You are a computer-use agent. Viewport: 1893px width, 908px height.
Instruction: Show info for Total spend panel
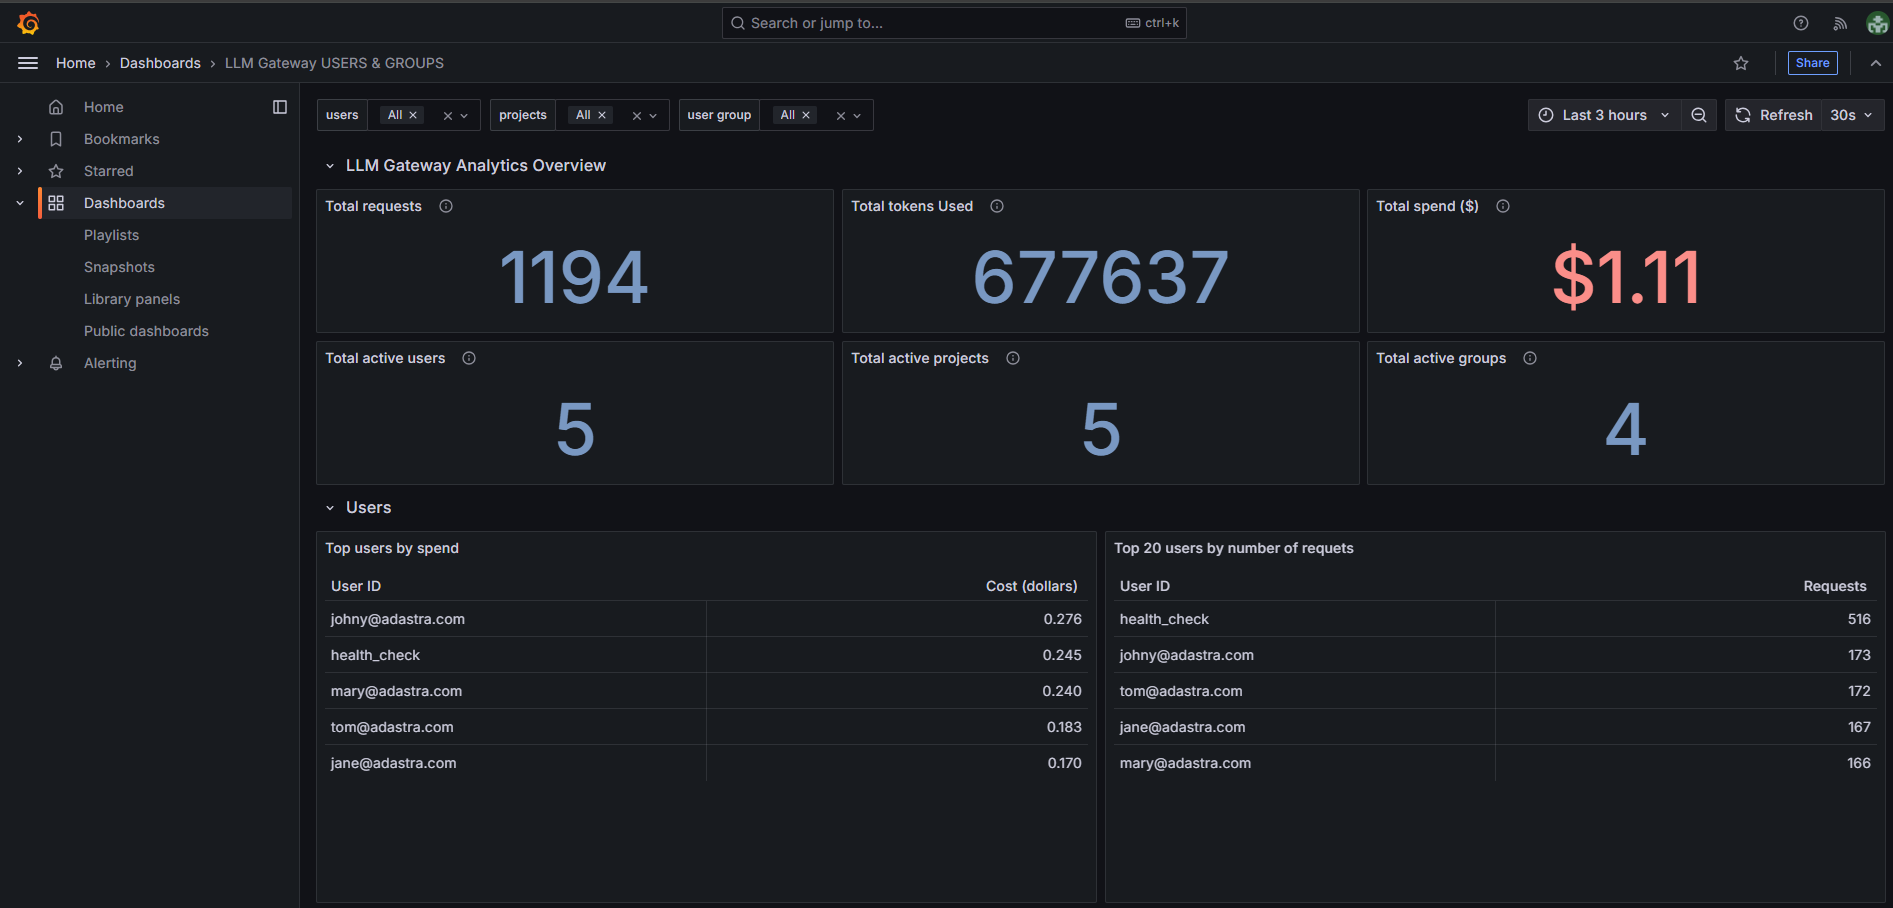coord(1503,206)
